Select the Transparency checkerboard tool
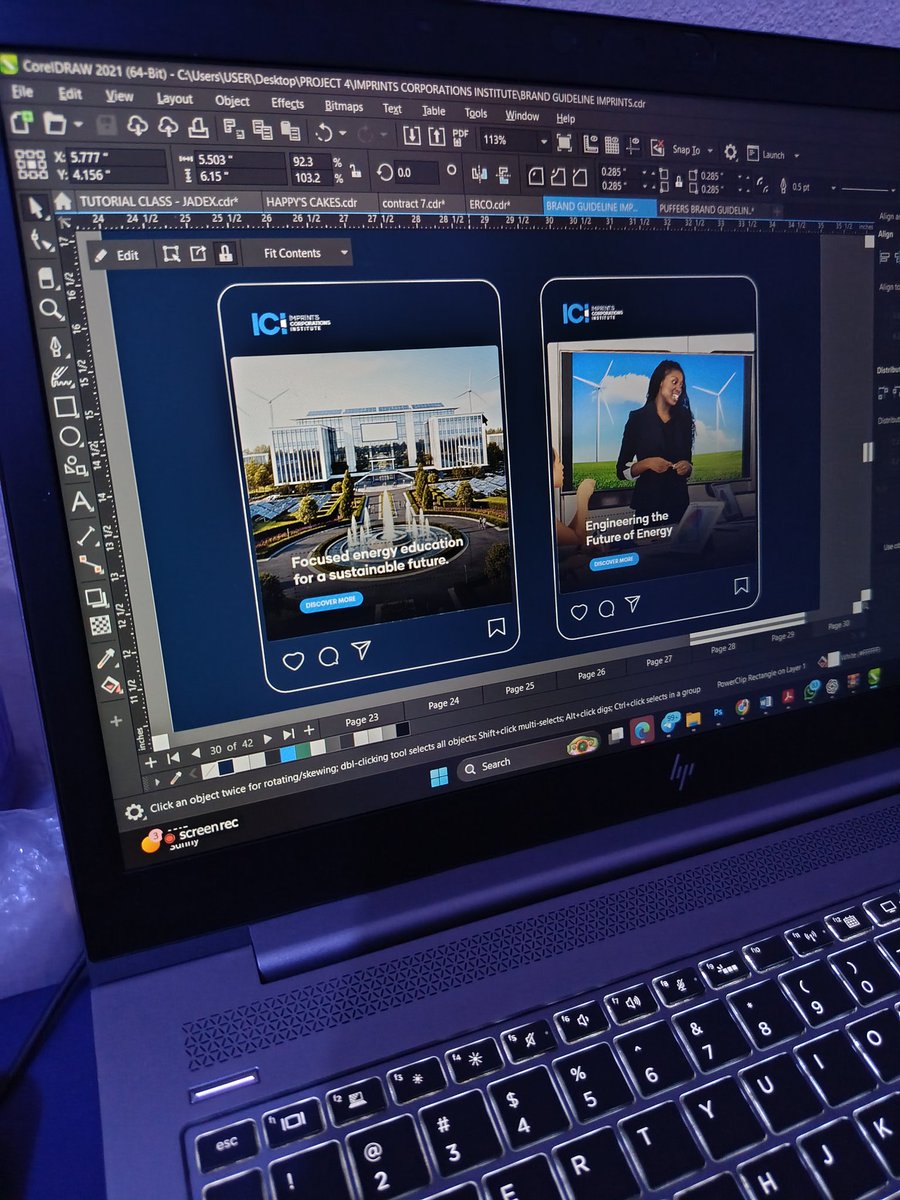The height and width of the screenshot is (1200, 900). pos(101,626)
